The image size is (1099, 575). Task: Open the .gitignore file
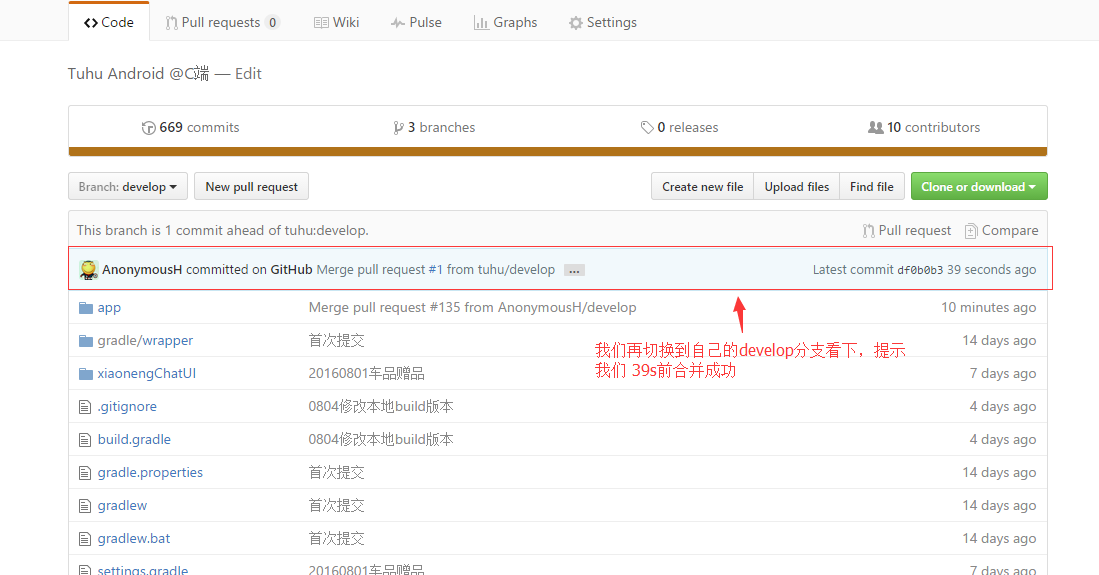tap(127, 407)
